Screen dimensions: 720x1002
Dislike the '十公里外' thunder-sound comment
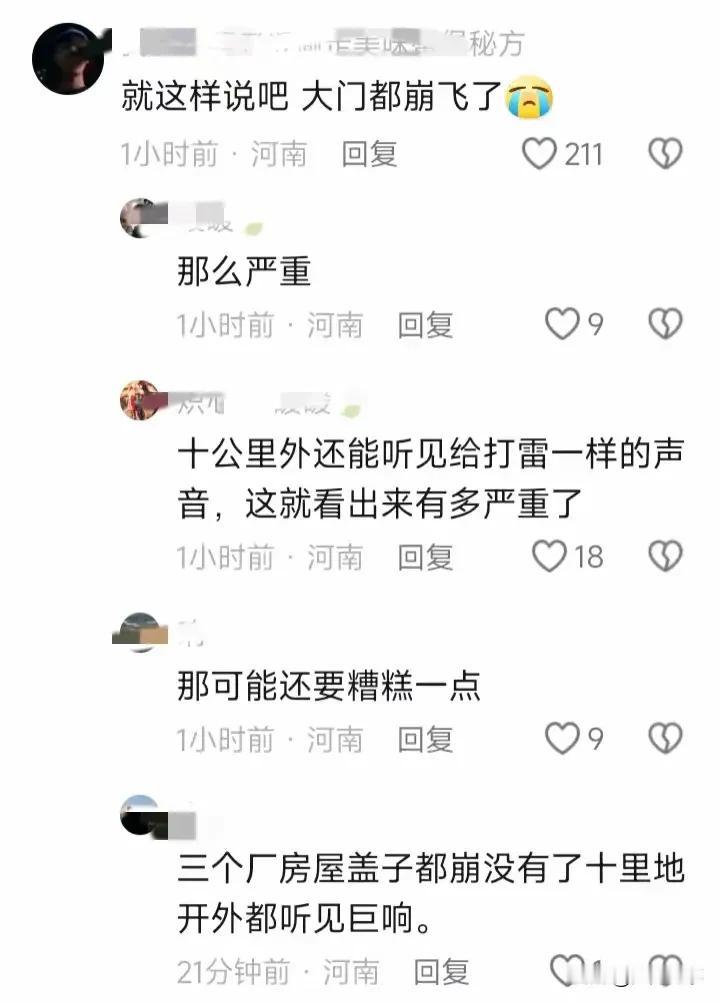(665, 556)
